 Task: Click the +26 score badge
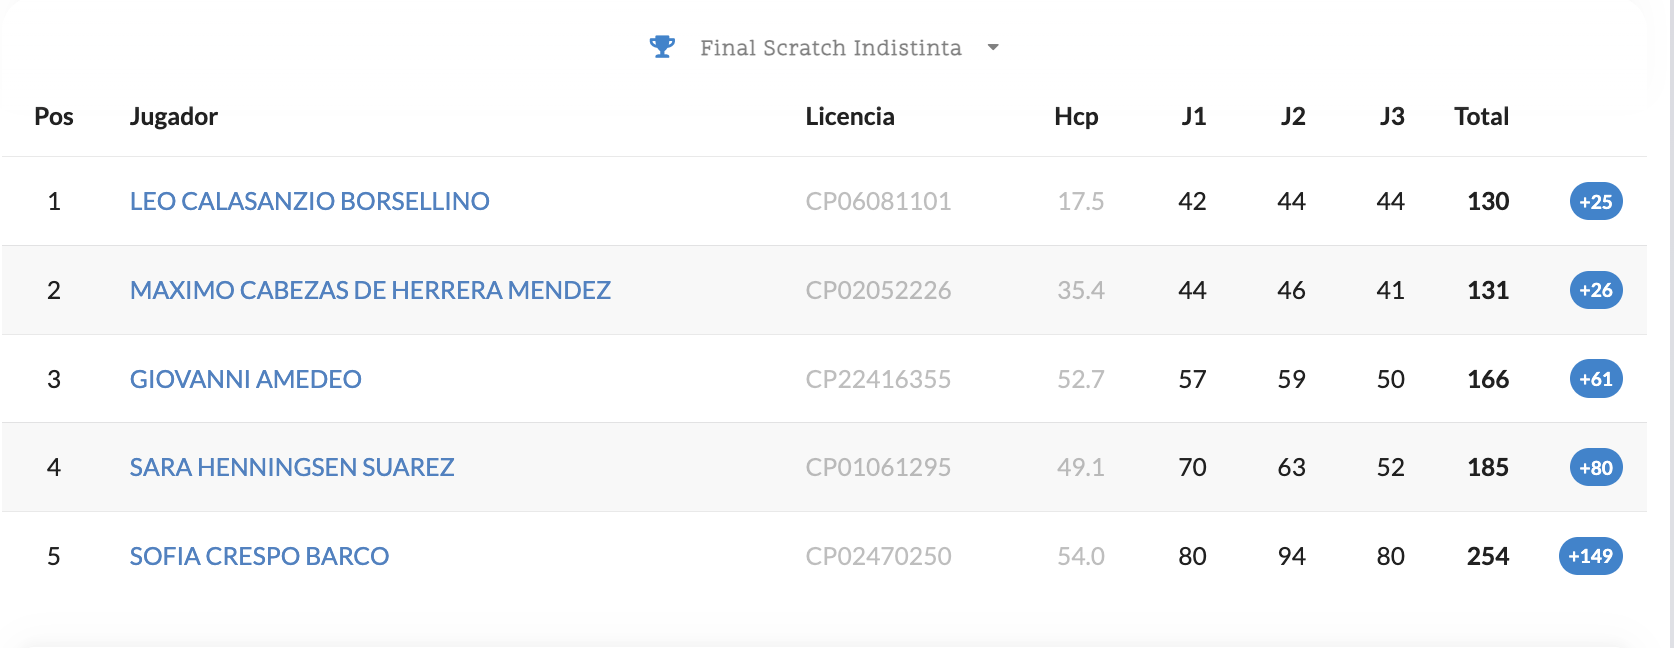pyautogui.click(x=1595, y=290)
